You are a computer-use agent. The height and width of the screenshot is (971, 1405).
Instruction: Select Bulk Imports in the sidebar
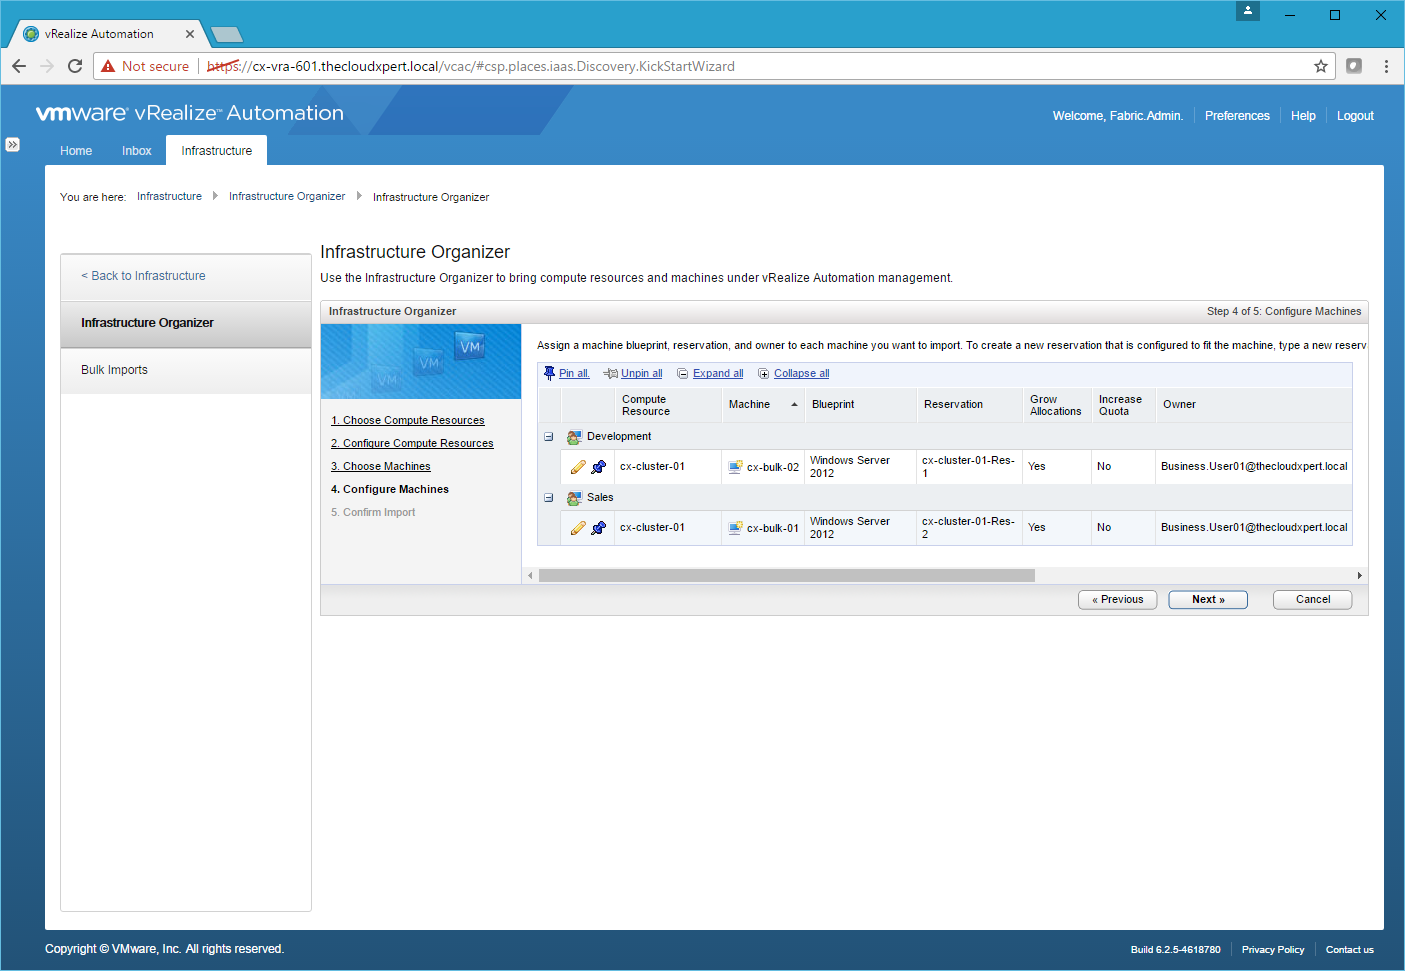114,370
